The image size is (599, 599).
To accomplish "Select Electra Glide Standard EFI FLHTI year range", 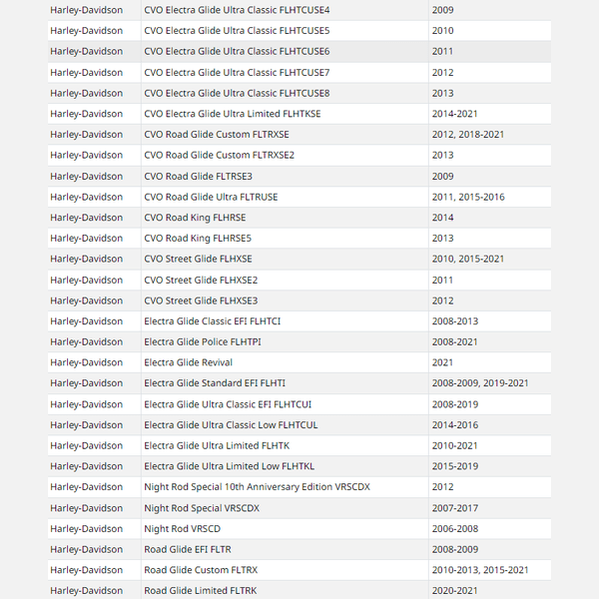I will tap(480, 383).
